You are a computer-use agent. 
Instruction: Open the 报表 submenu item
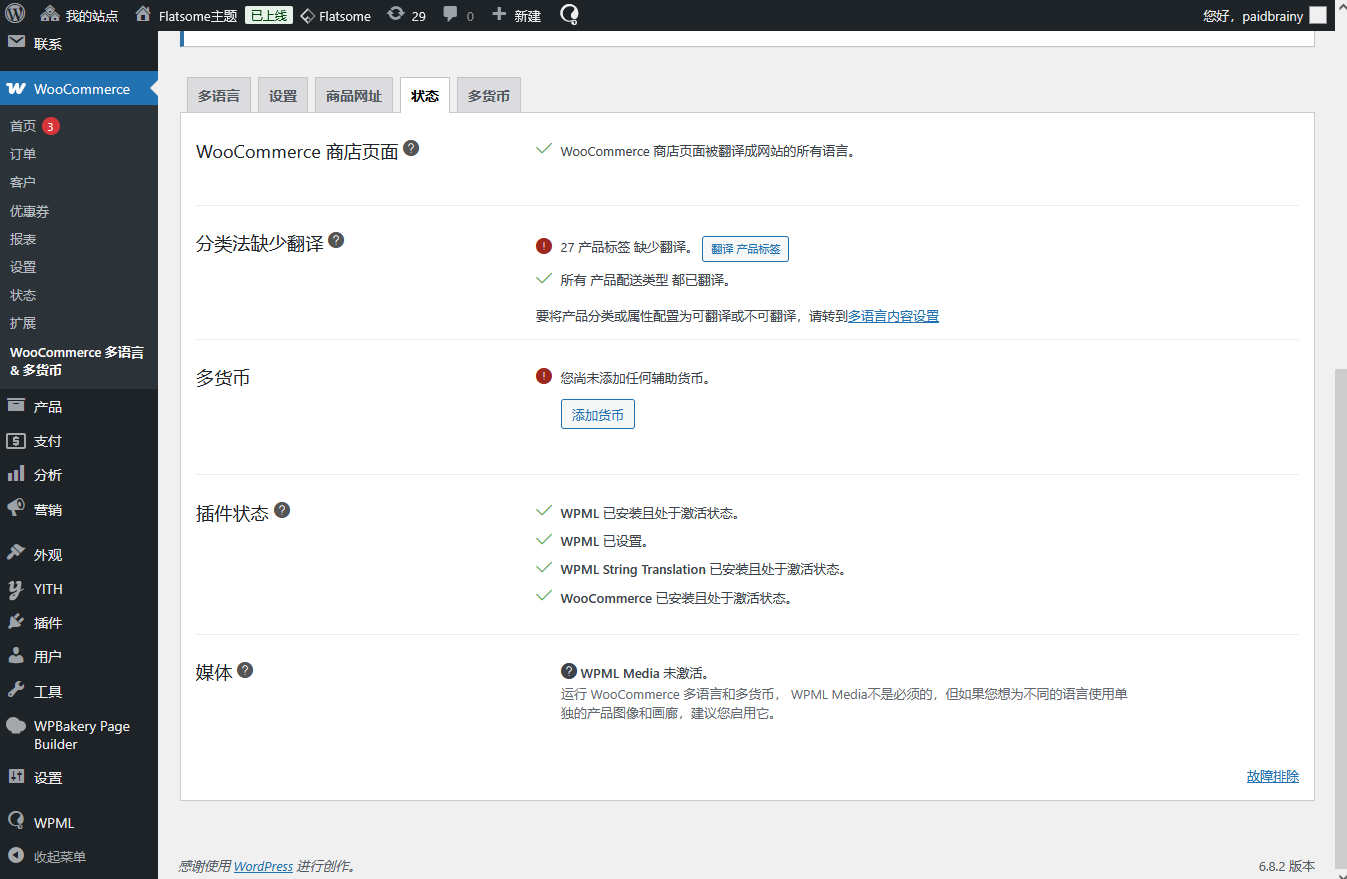pos(23,239)
